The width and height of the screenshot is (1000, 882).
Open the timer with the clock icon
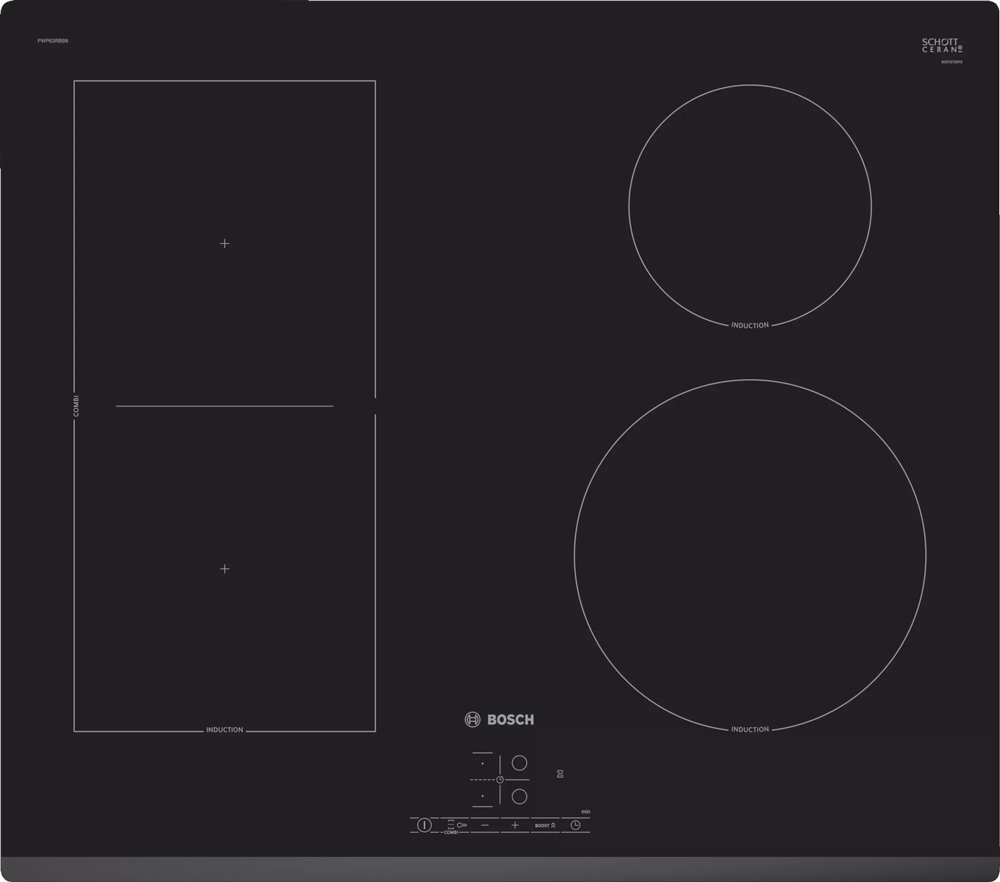[576, 824]
